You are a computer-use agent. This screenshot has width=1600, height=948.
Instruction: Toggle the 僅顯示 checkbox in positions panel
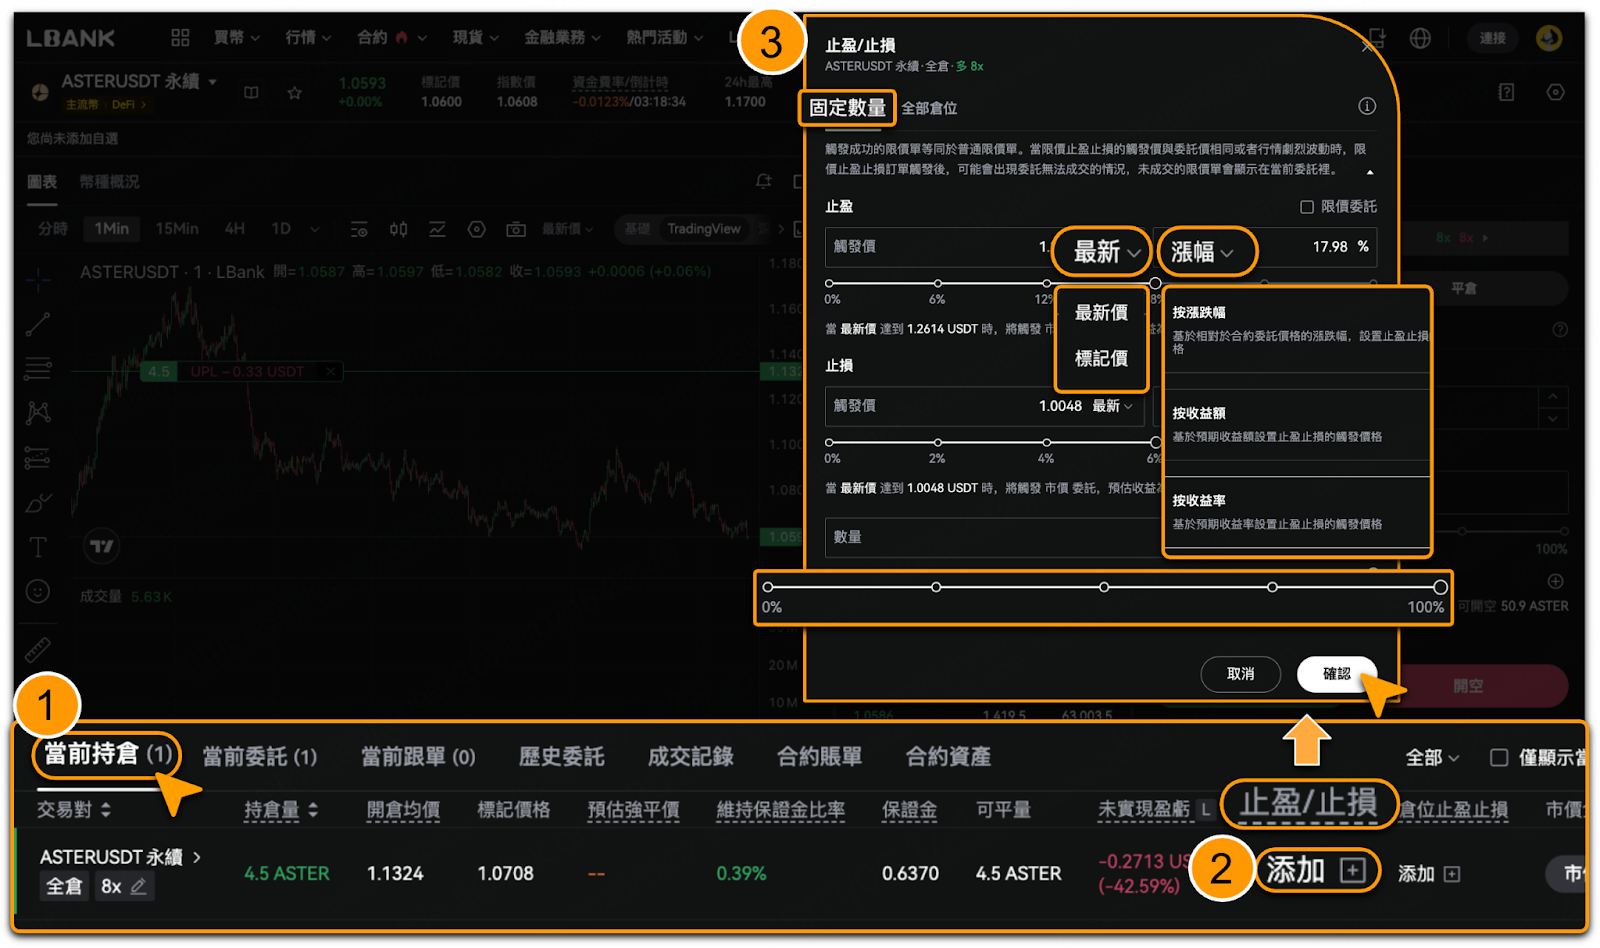pos(1498,758)
